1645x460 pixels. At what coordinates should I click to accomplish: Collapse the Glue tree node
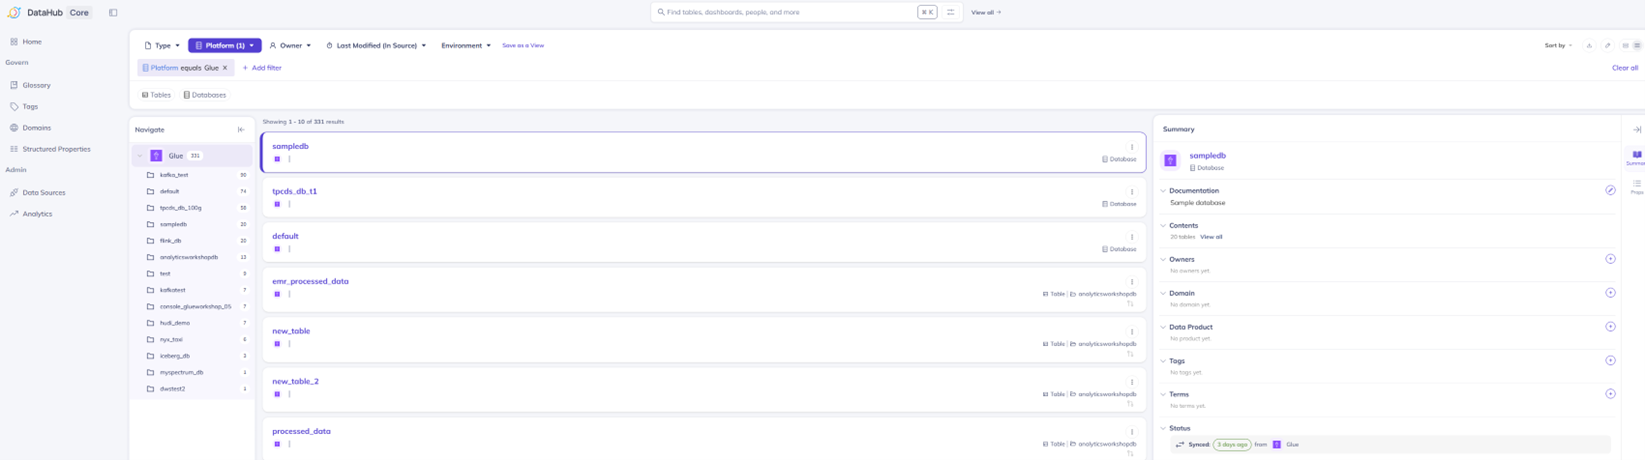coord(140,156)
